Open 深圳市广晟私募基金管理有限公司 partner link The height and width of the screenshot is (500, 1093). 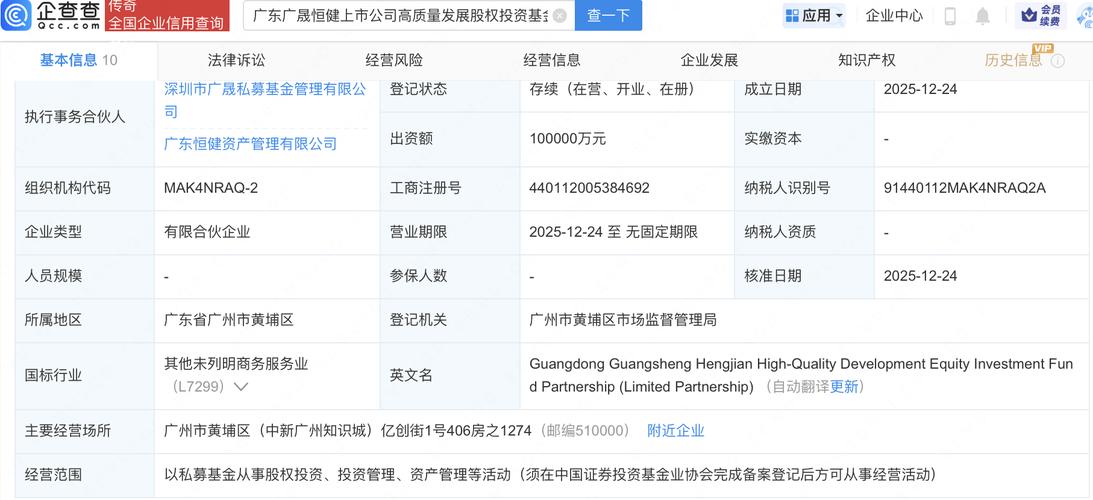pos(265,100)
